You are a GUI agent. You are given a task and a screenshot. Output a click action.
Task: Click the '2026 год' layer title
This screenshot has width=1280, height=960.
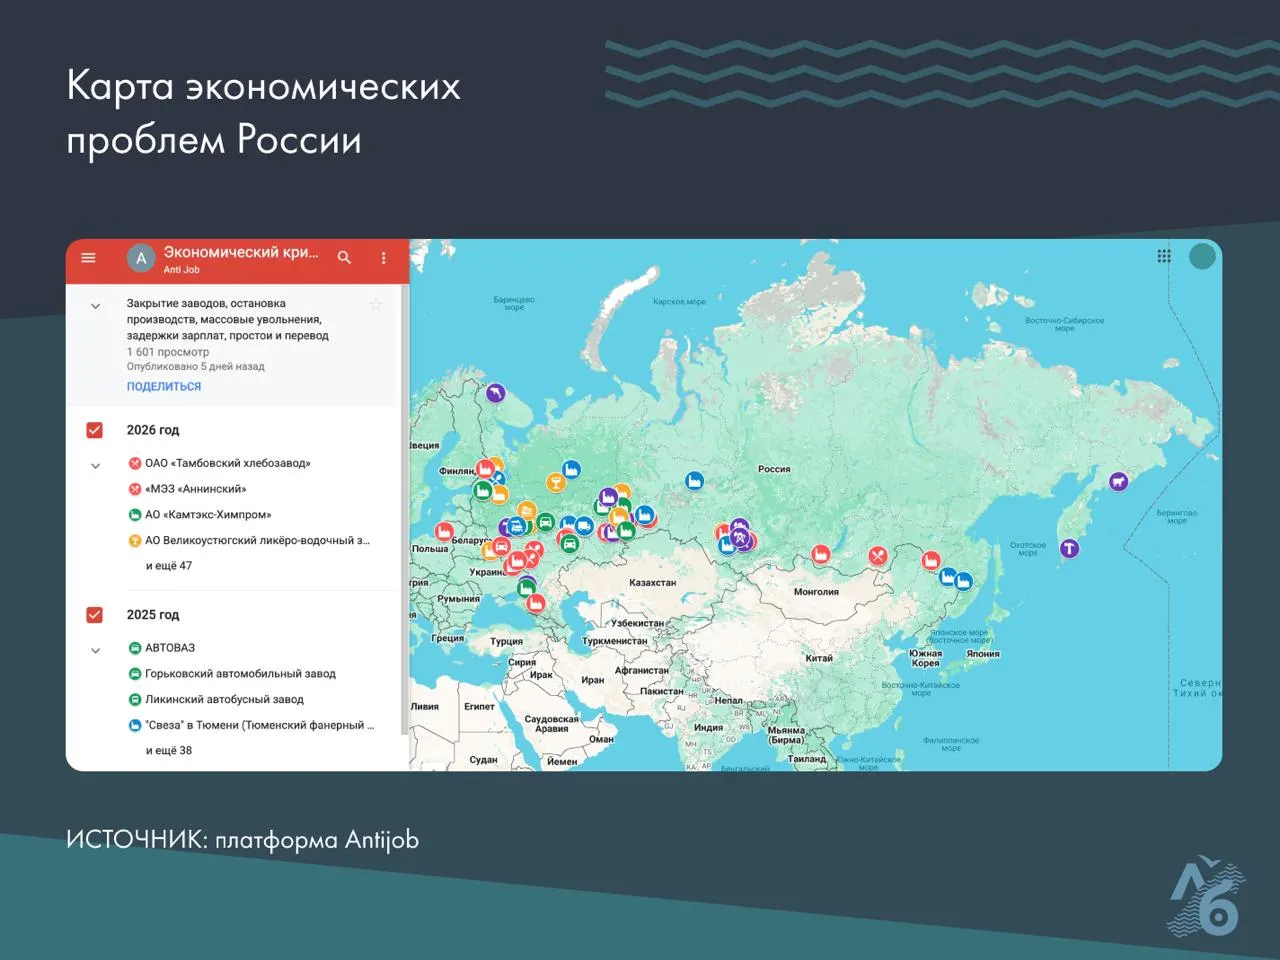click(153, 430)
